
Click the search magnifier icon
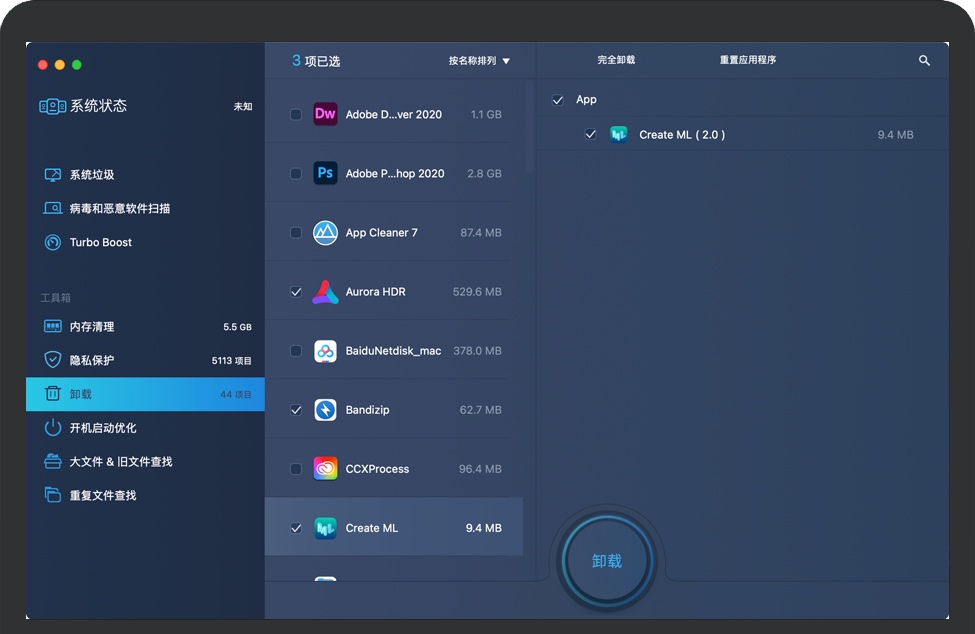pyautogui.click(x=924, y=60)
